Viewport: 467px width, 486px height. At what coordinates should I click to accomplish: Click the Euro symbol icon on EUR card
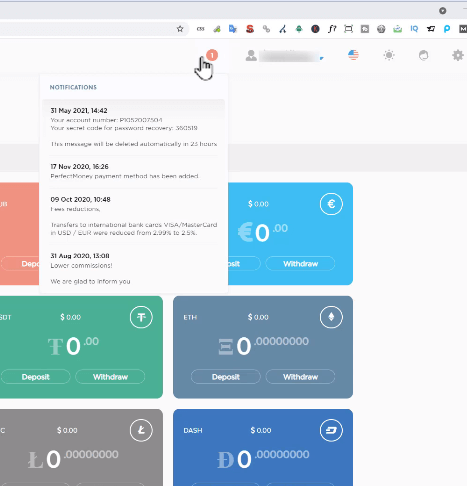click(331, 204)
